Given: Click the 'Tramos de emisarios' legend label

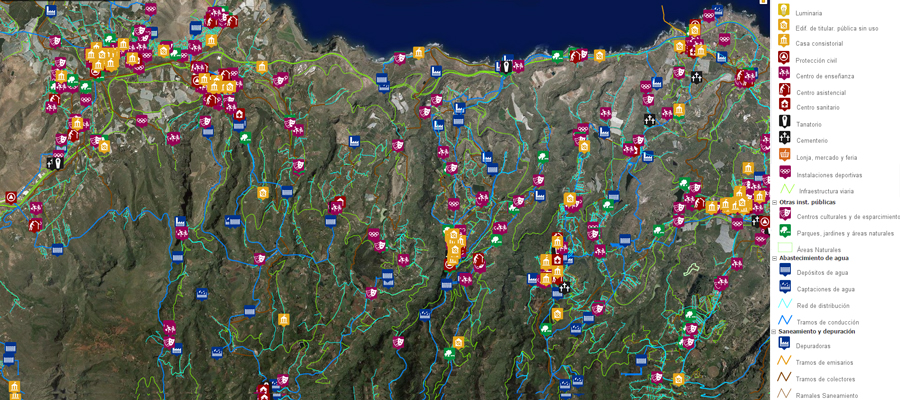Looking at the screenshot, I should [x=824, y=363].
